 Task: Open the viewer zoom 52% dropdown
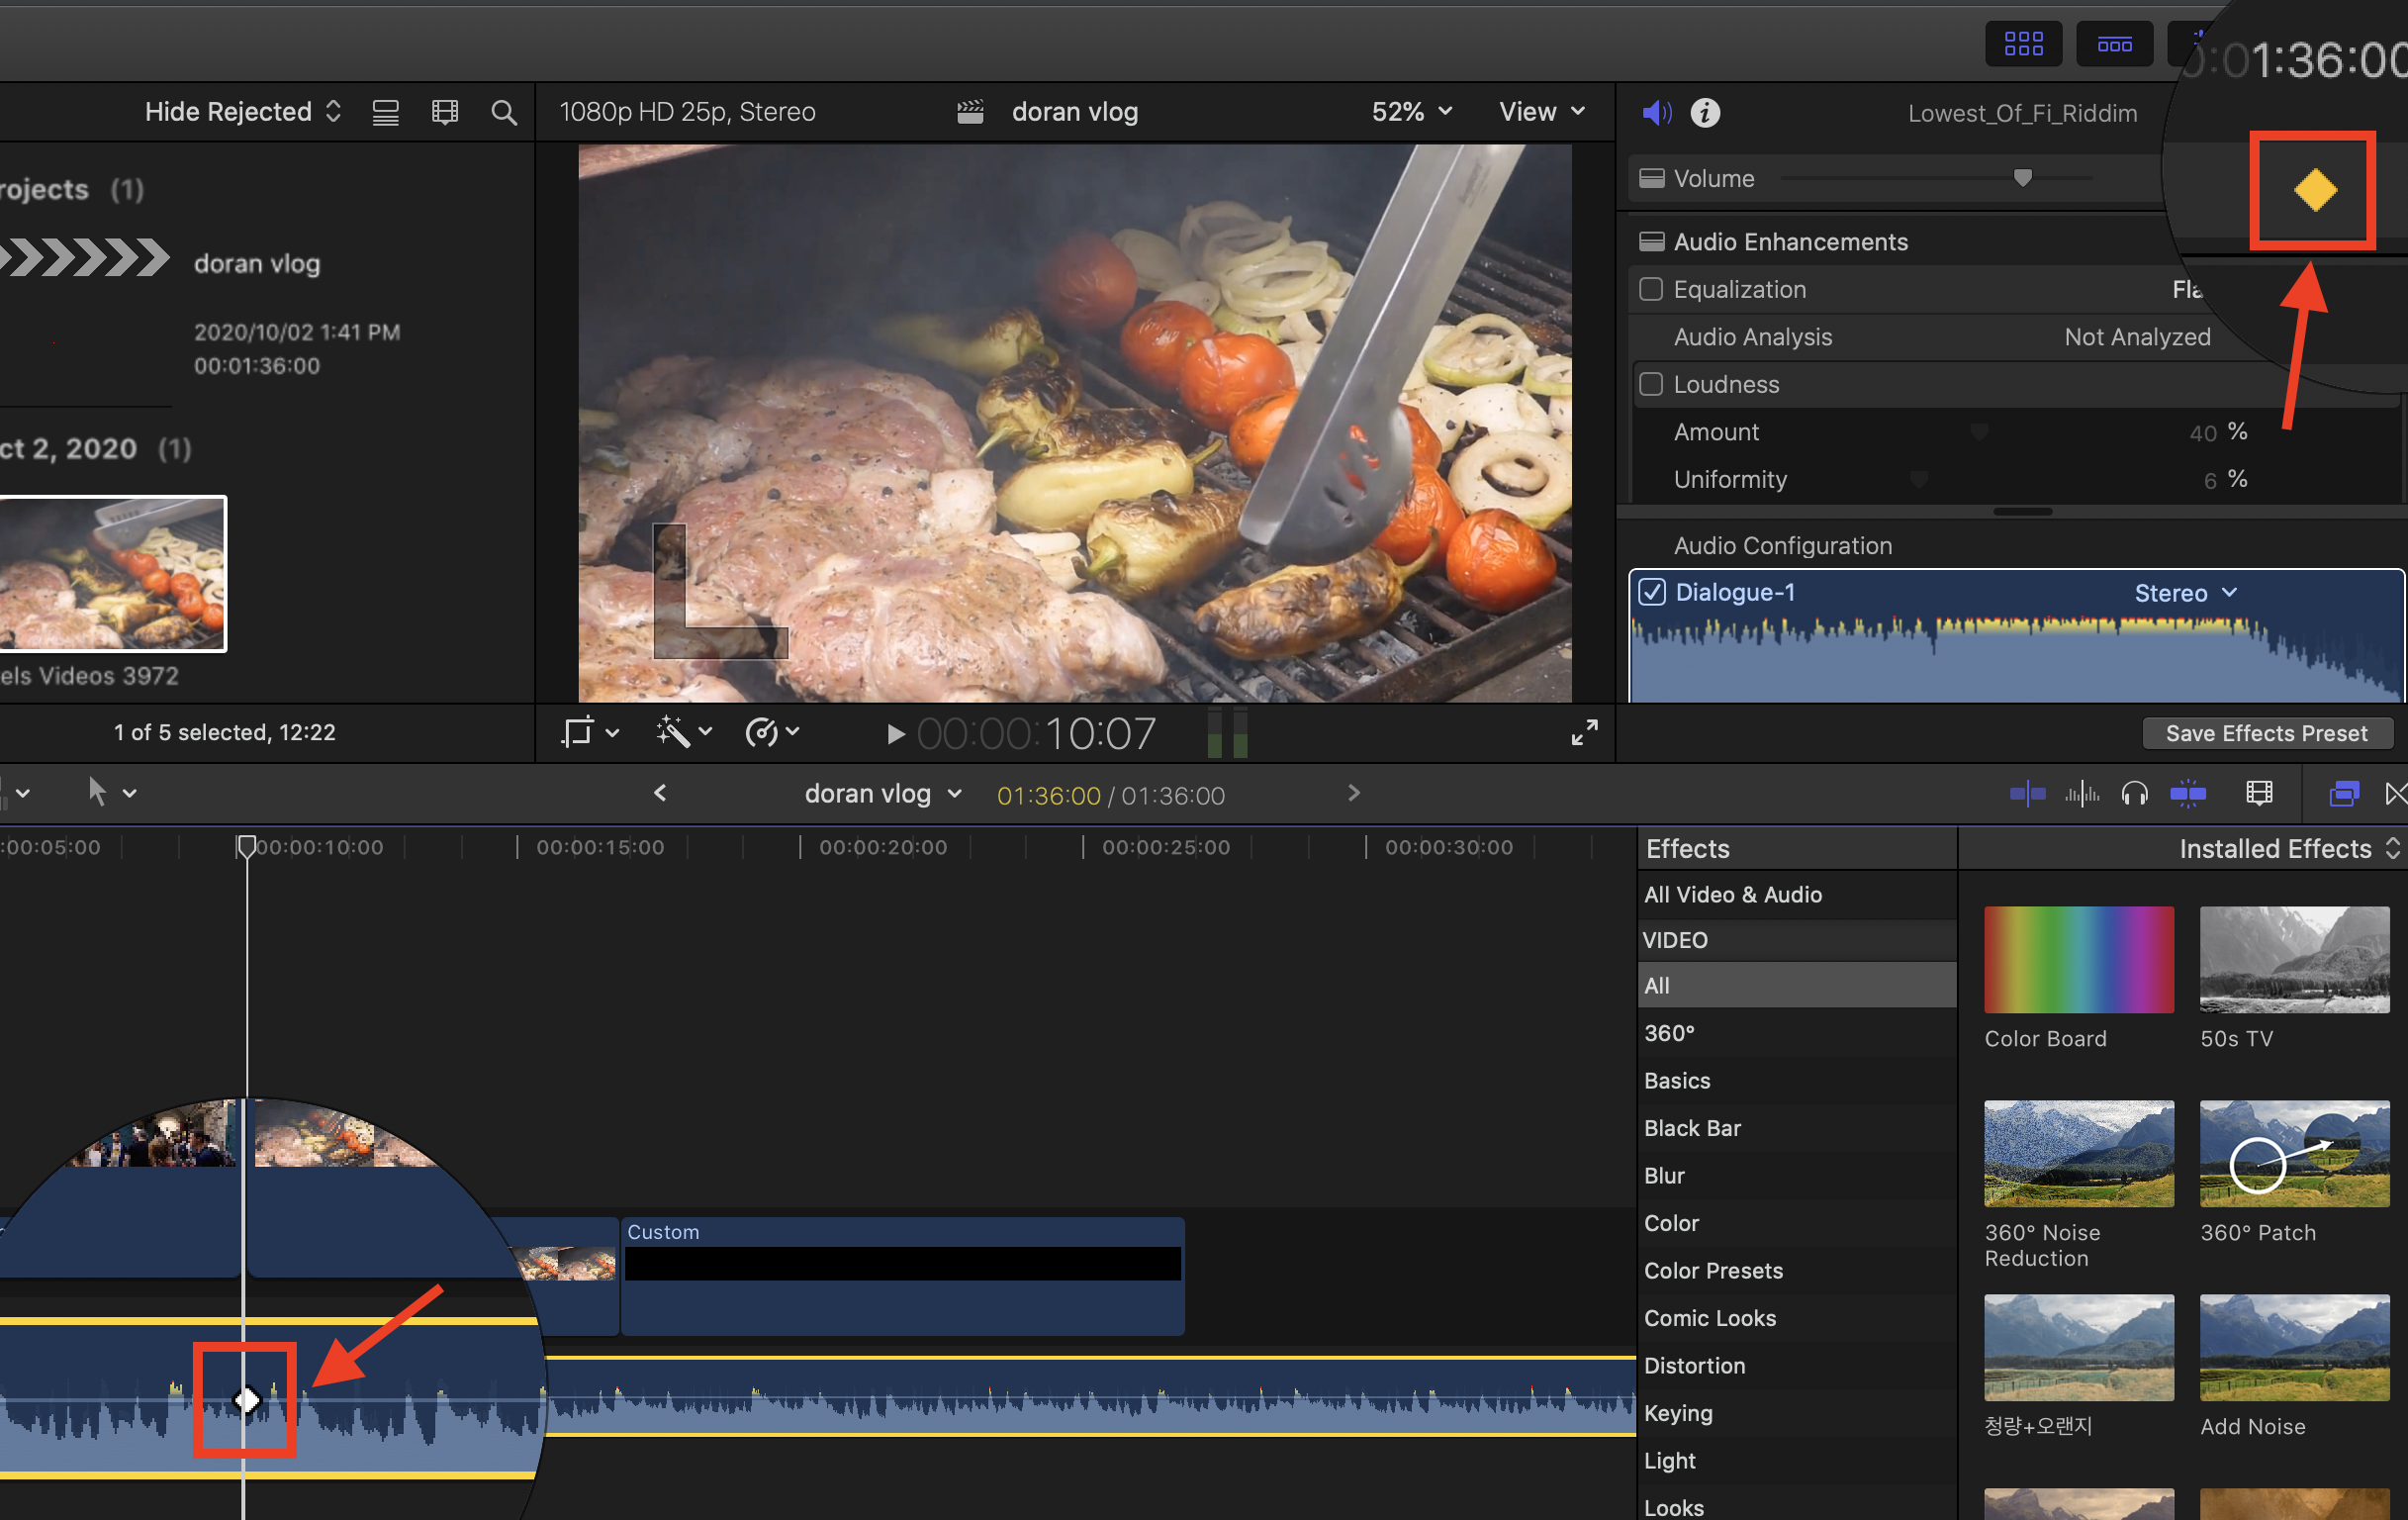(x=1411, y=112)
